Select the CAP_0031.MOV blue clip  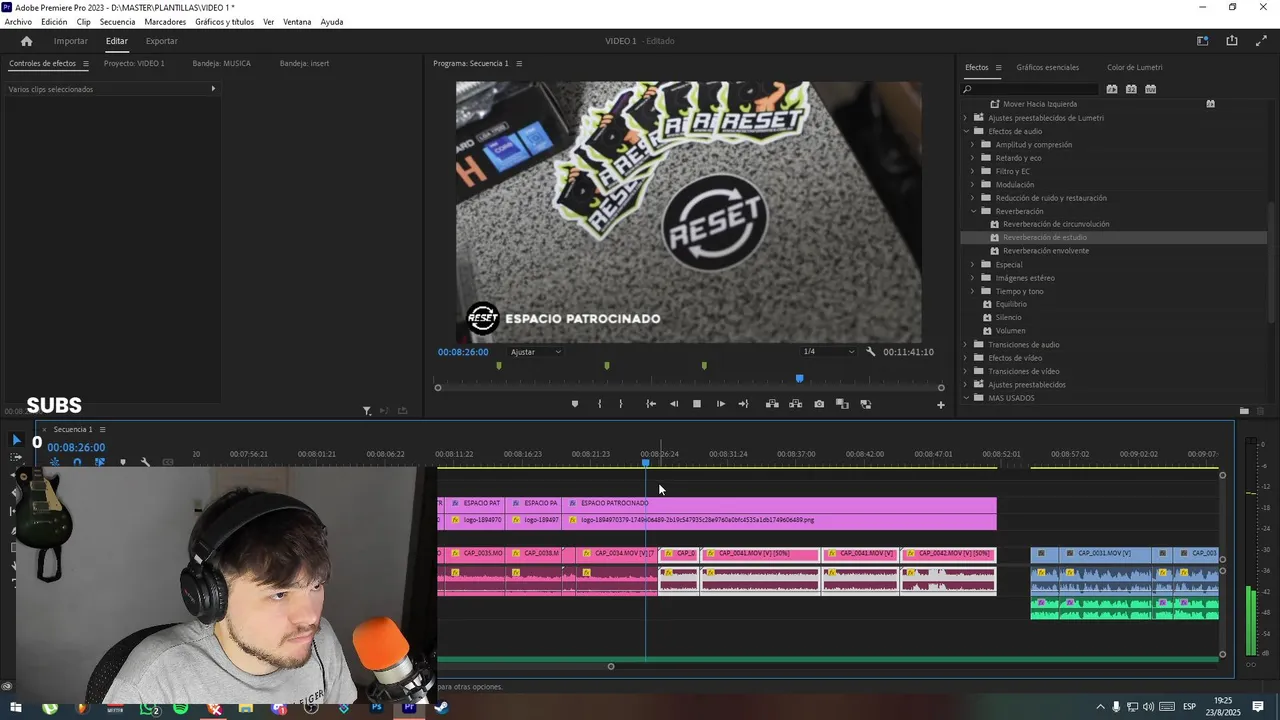pyautogui.click(x=1104, y=554)
